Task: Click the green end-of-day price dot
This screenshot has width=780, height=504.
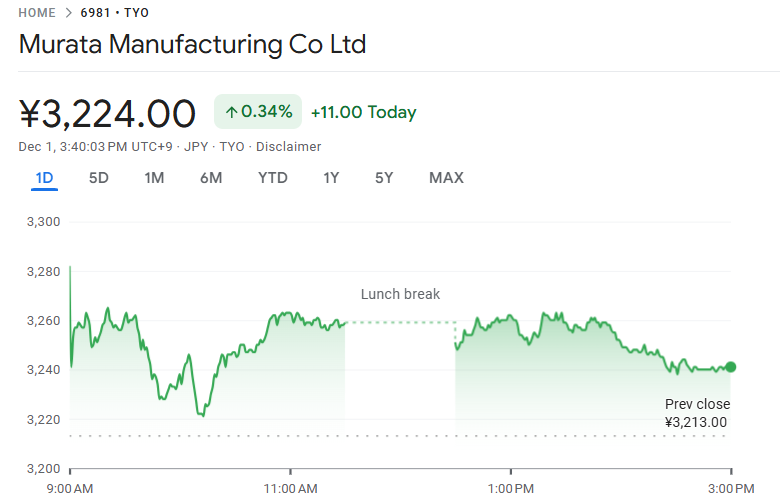Action: click(x=731, y=367)
